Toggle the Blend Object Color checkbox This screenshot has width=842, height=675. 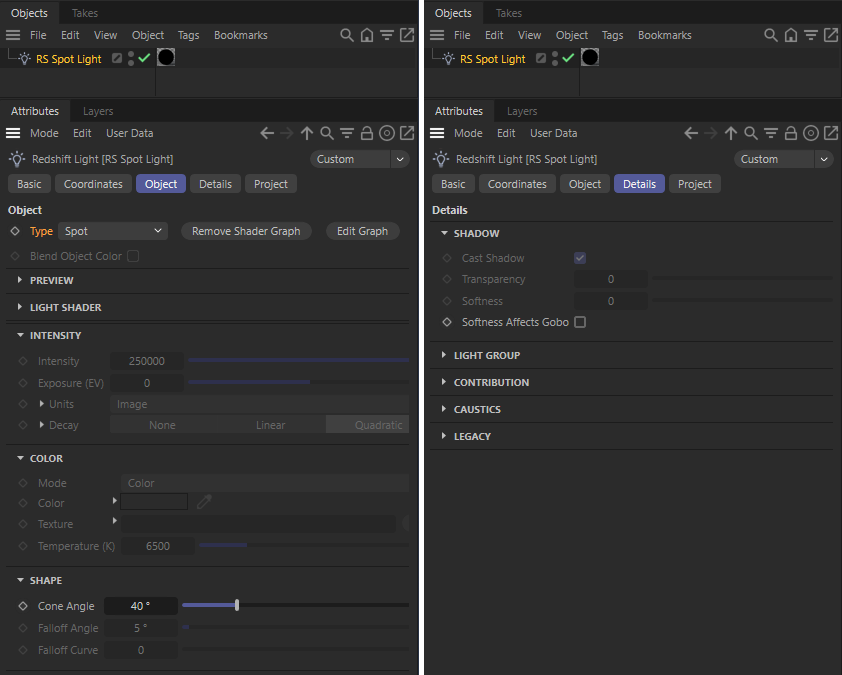(x=133, y=256)
